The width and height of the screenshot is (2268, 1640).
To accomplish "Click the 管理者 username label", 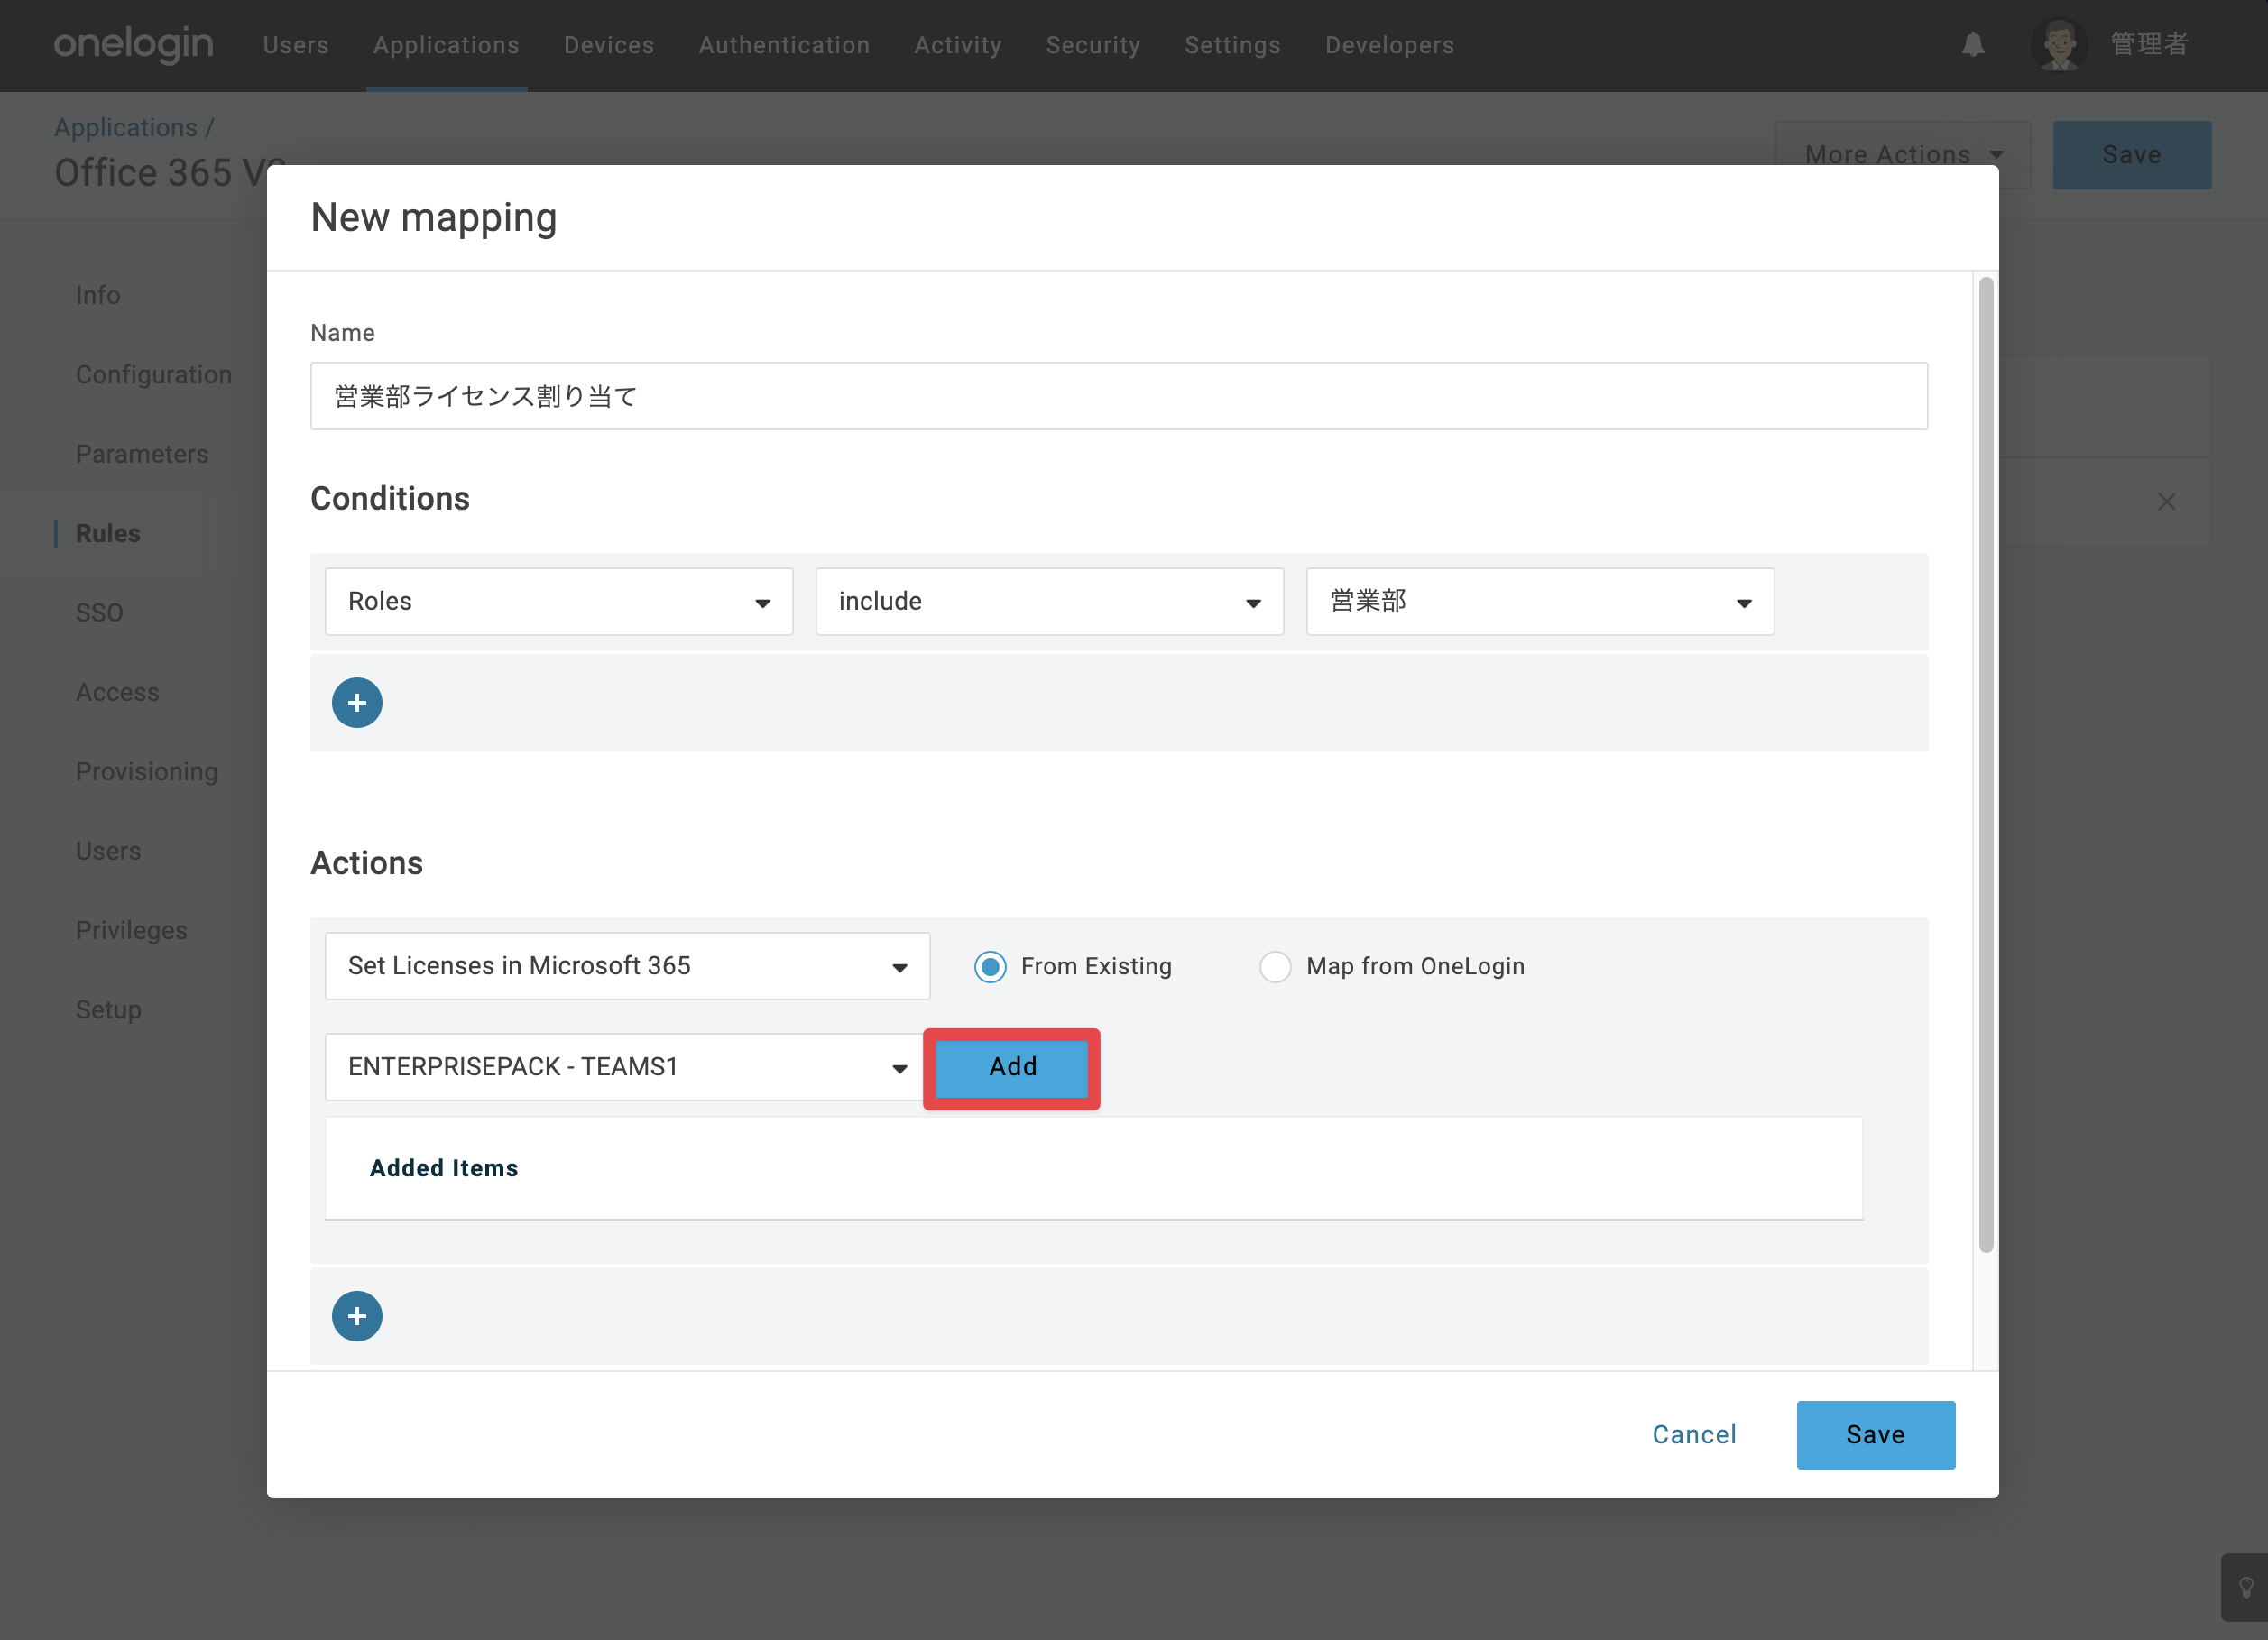I will (2149, 45).
